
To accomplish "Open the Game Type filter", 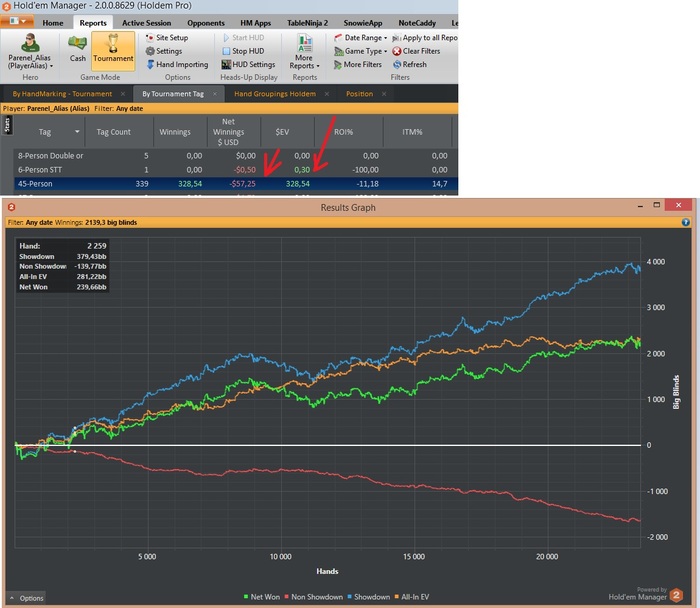I will 360,51.
